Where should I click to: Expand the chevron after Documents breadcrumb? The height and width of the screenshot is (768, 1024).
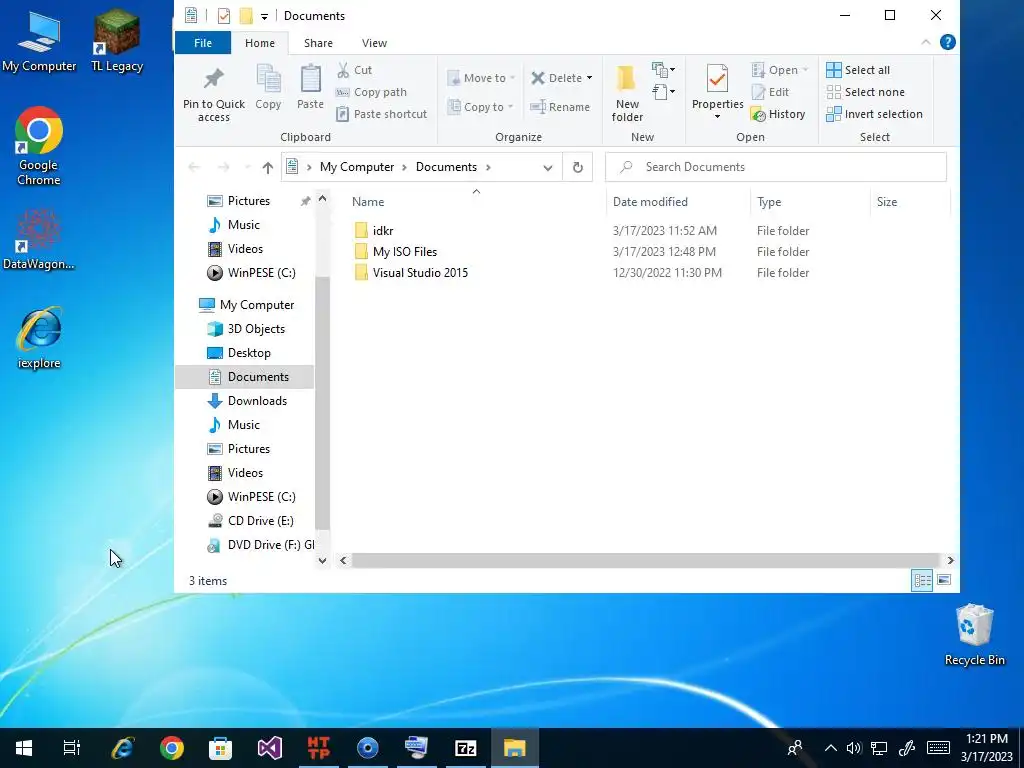488,167
